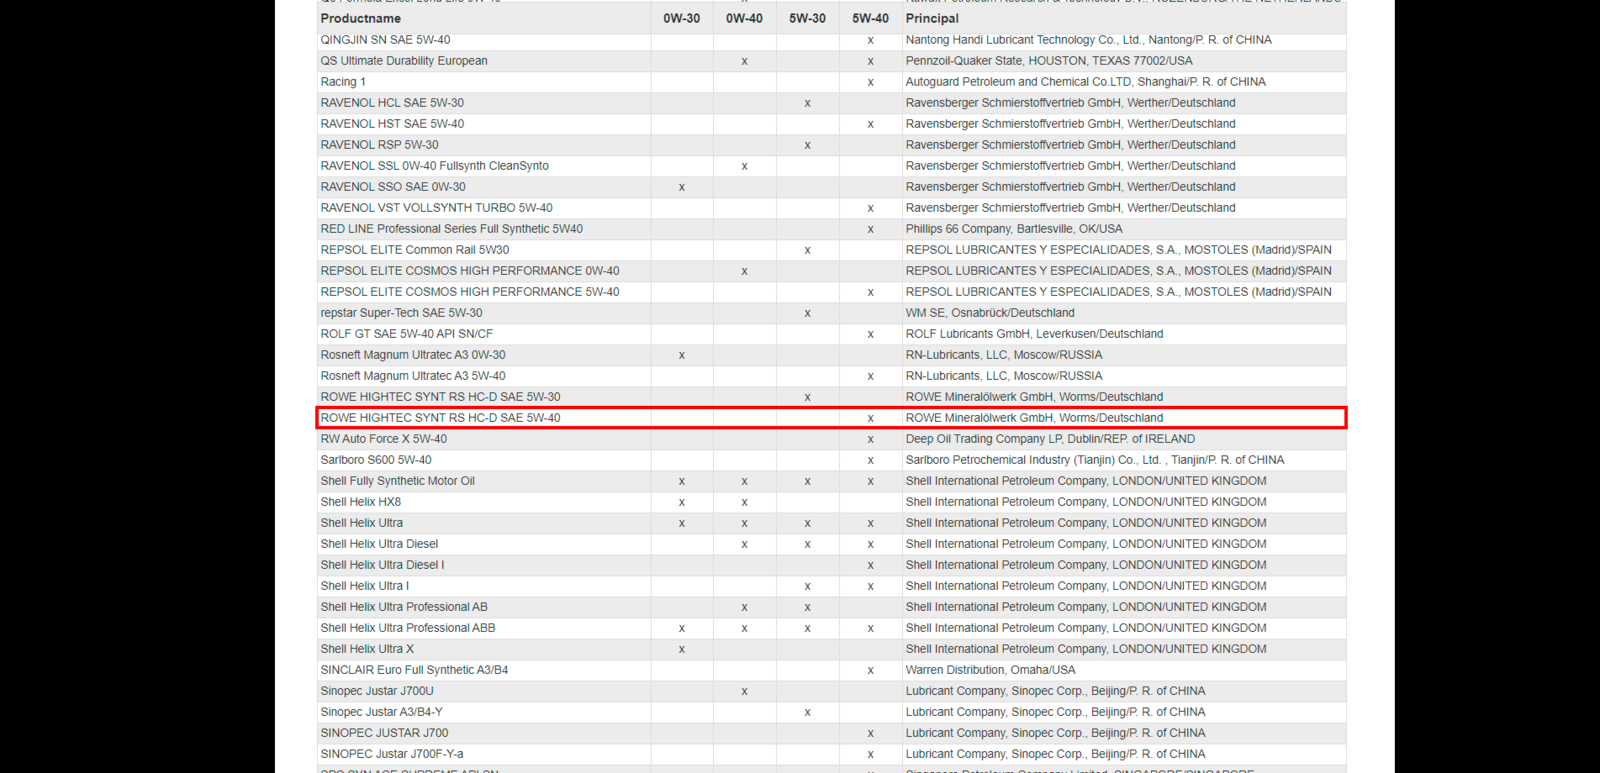The image size is (1600, 773).
Task: Click the Productname column header
Action: pyautogui.click(x=360, y=18)
